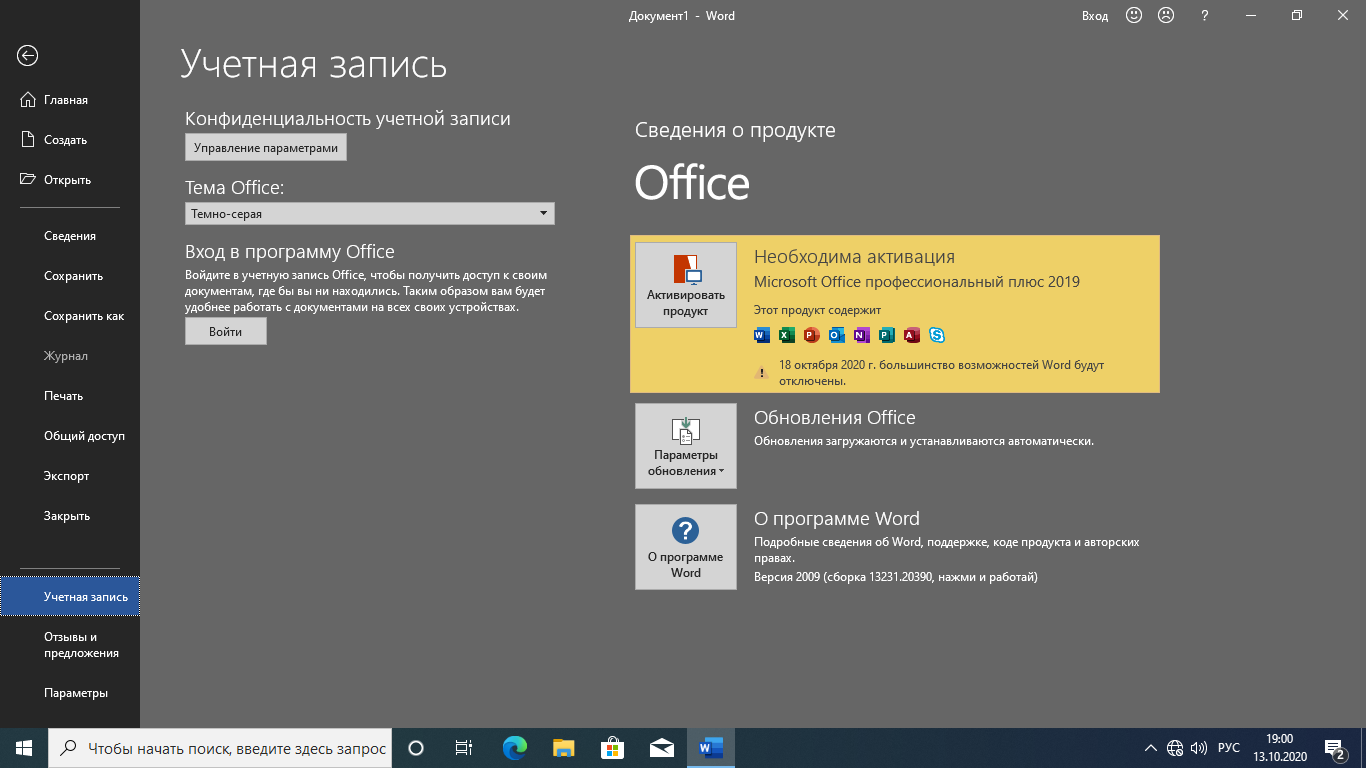Show hidden tray icons chevron
The image size is (1366, 768).
tap(1151, 748)
